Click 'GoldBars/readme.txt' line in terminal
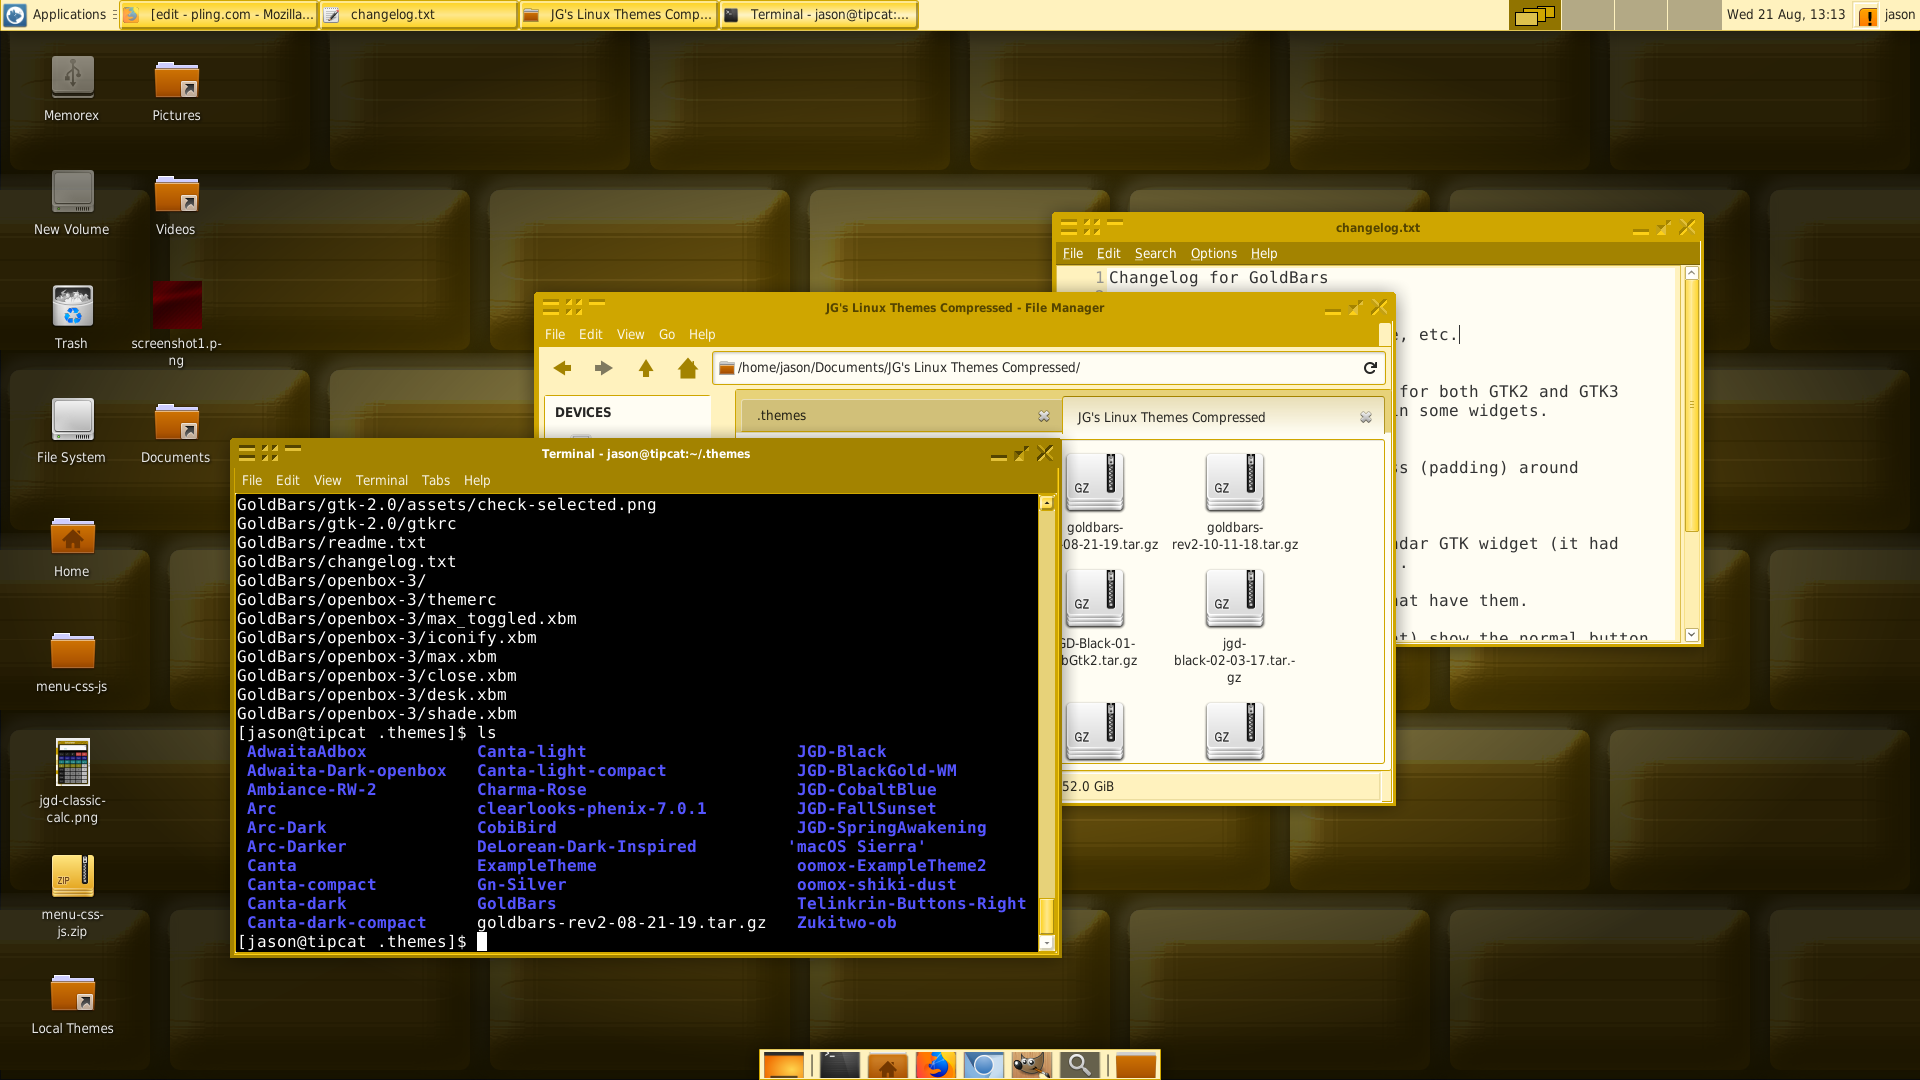Screen dimensions: 1920x1080 331,543
